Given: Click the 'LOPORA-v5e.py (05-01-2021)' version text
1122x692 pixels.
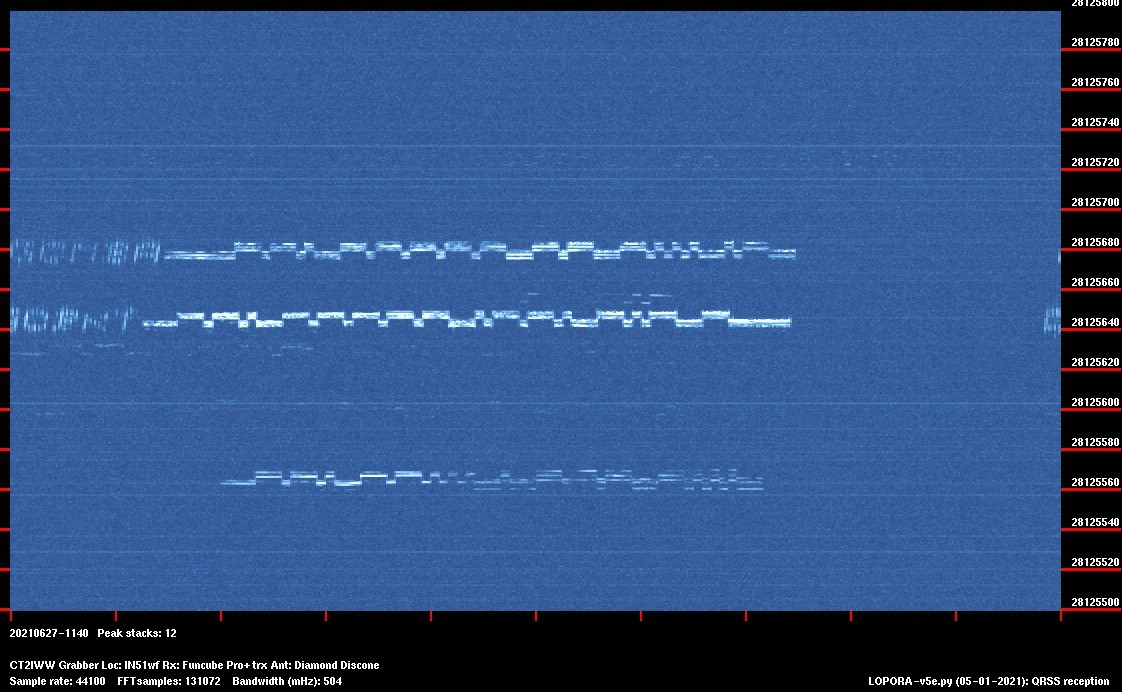Looking at the screenshot, I should click(x=947, y=682).
